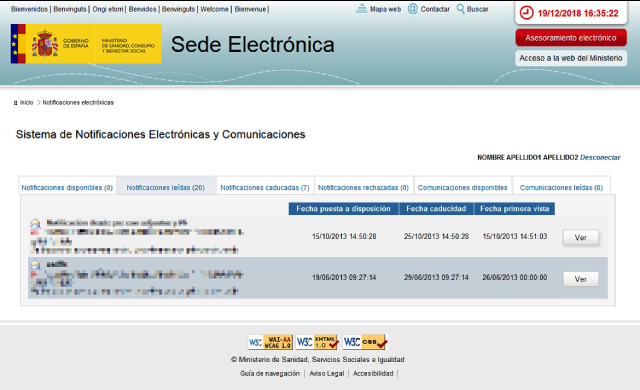Click the red clock icon
Viewport: 640px width, 390px height.
point(527,13)
